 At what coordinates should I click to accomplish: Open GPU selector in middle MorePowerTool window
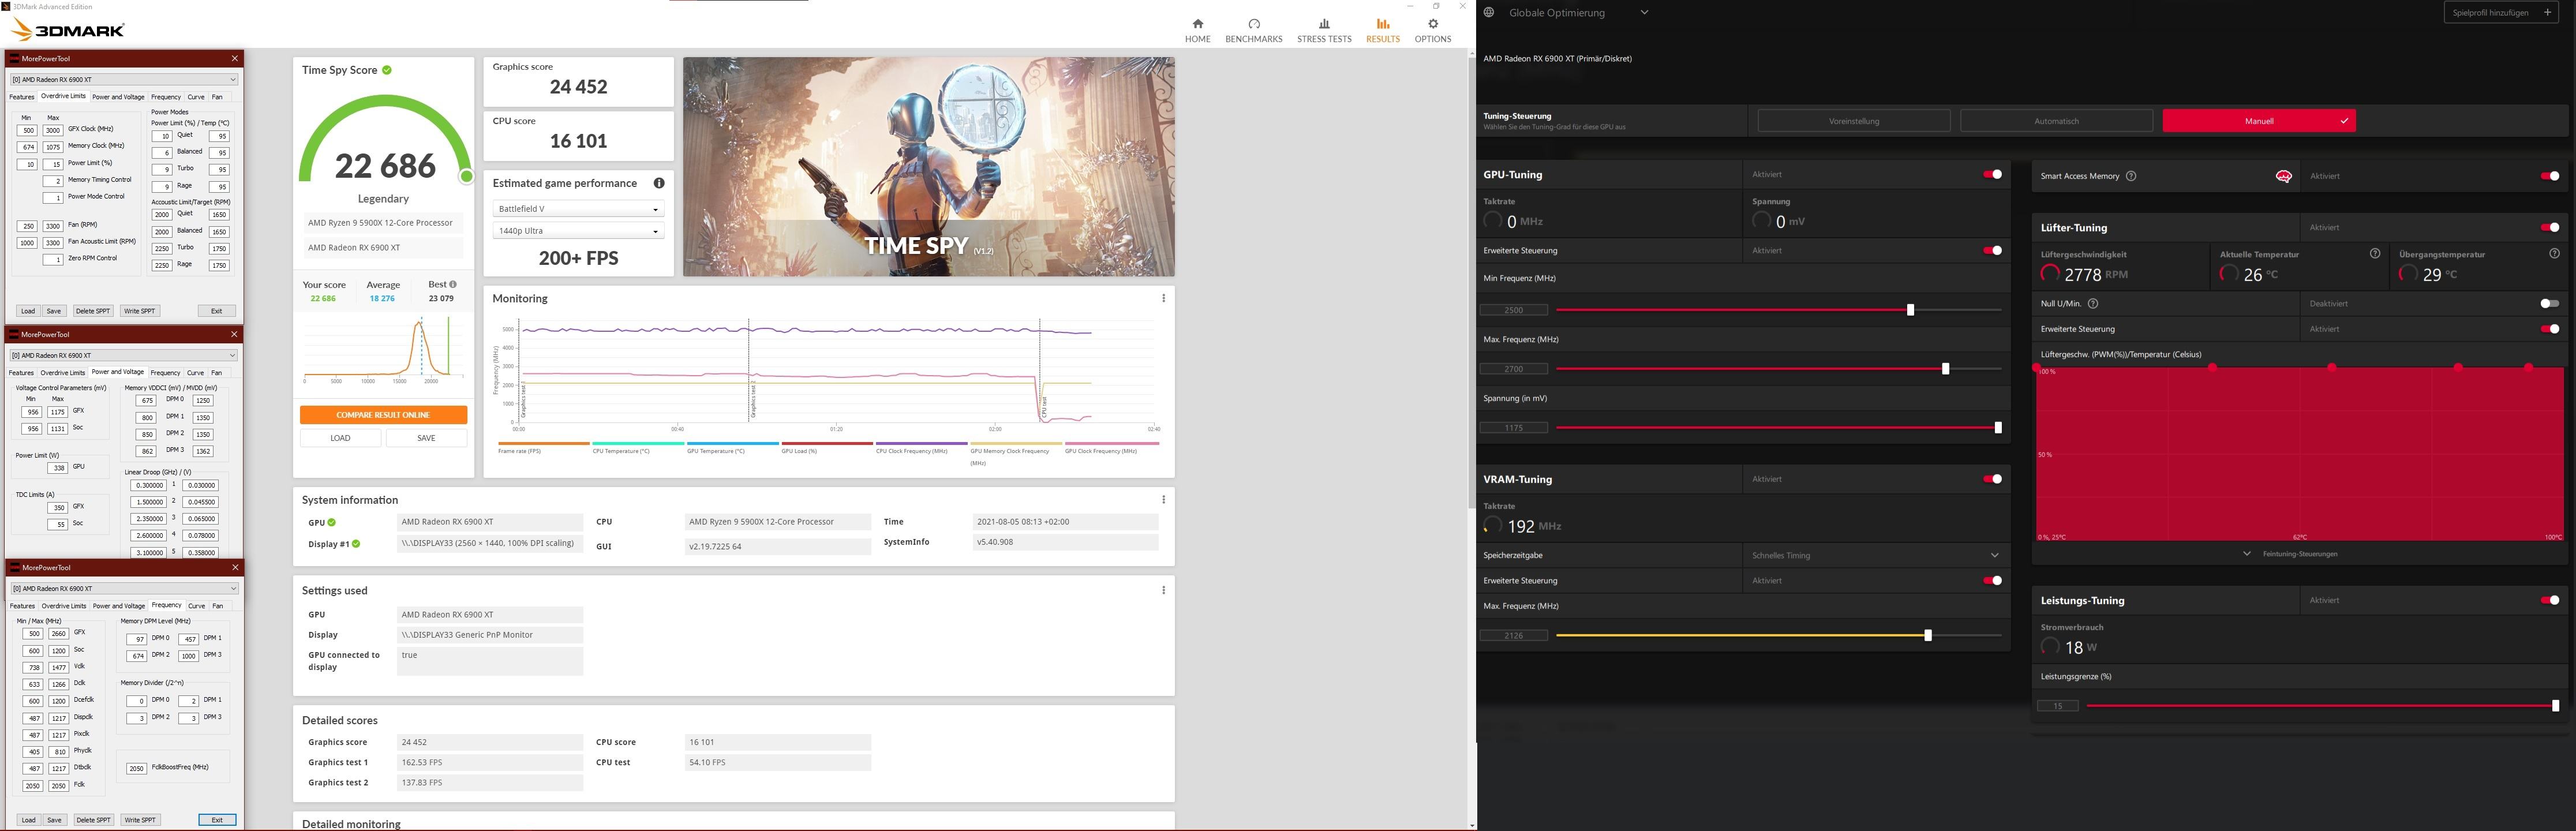point(124,355)
